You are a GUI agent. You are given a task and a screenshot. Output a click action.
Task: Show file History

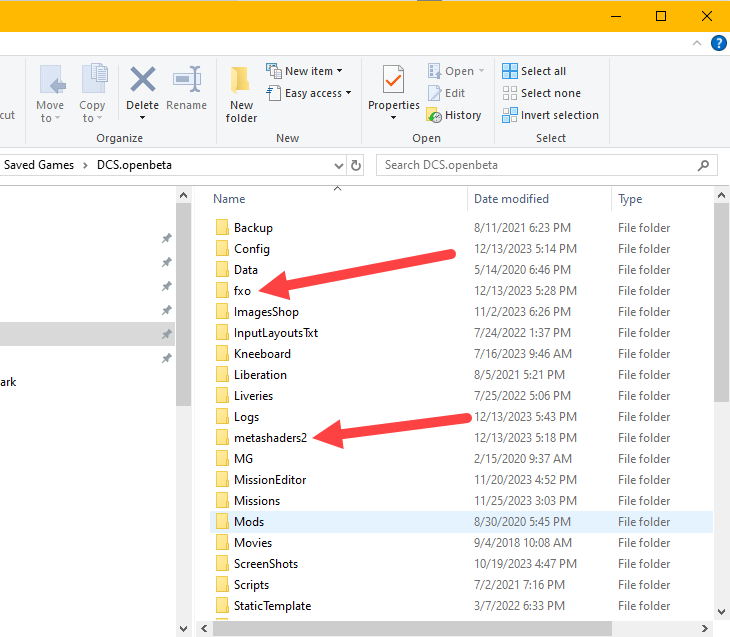(454, 115)
